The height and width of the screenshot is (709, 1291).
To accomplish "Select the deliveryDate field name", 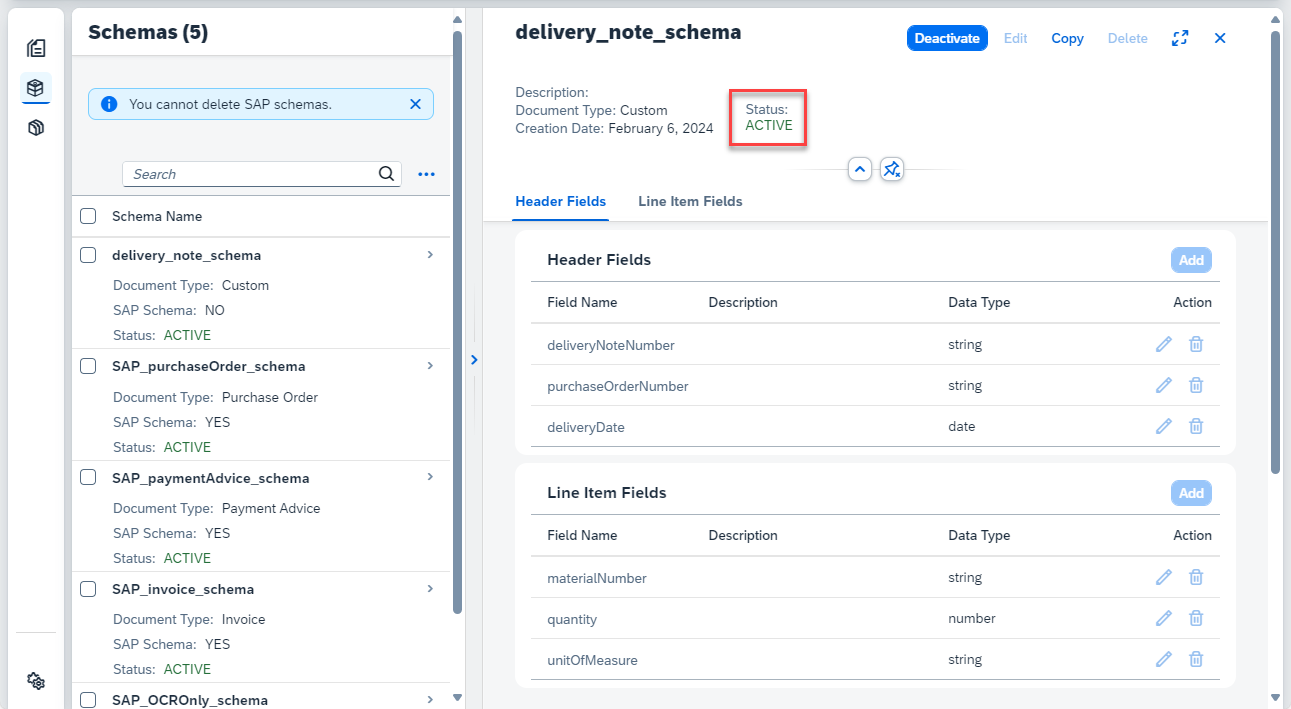I will tap(586, 427).
